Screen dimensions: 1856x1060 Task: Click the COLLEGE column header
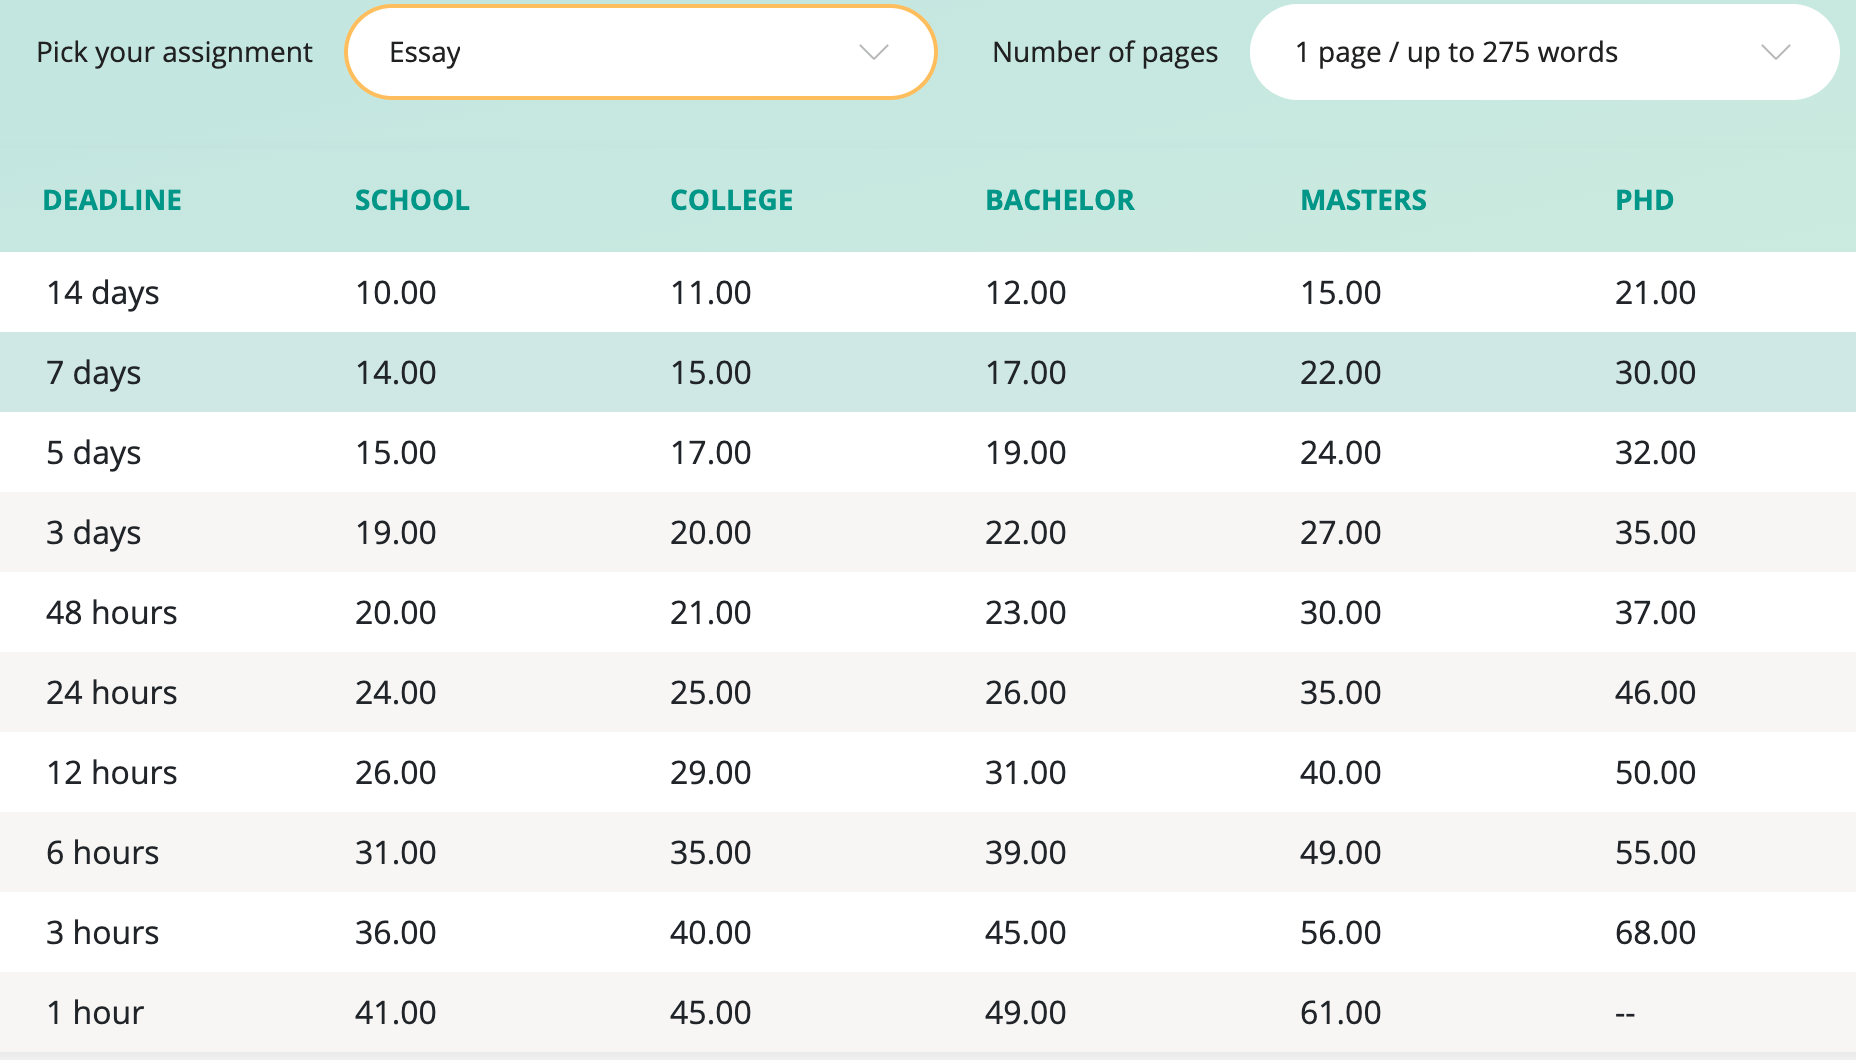[x=731, y=200]
